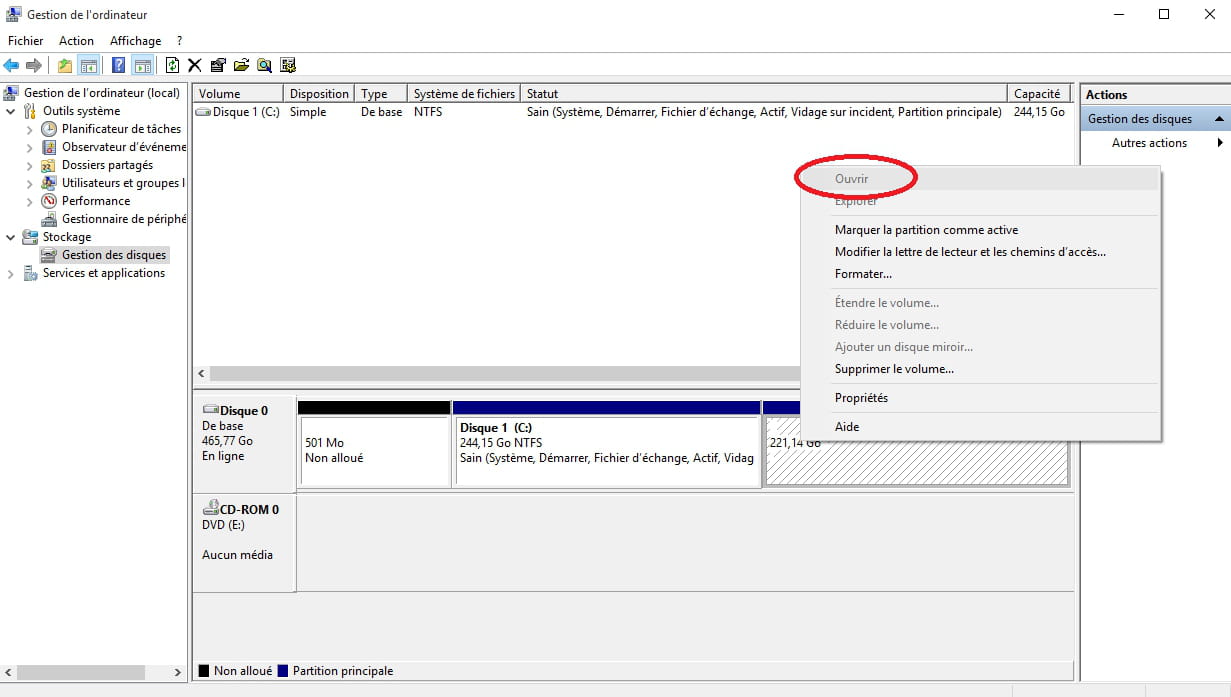Click the disk settings toolbar icon
1231x697 pixels.
coord(288,65)
